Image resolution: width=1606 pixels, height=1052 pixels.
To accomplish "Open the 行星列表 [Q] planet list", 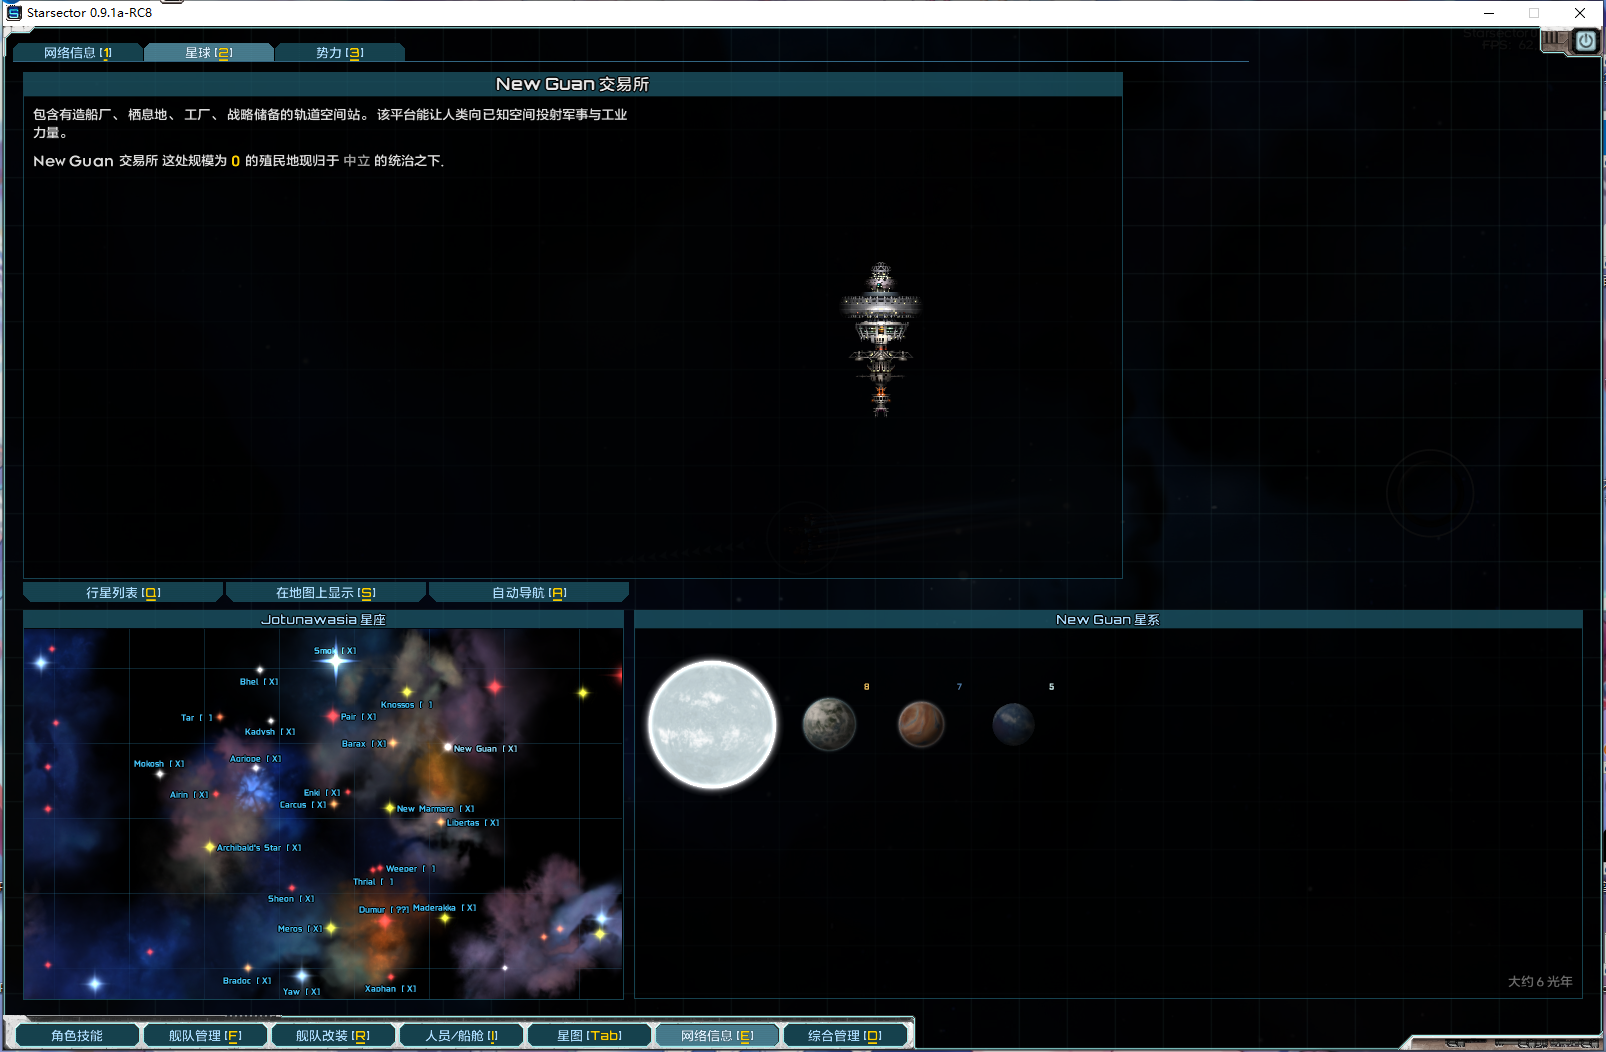I will 122,591.
